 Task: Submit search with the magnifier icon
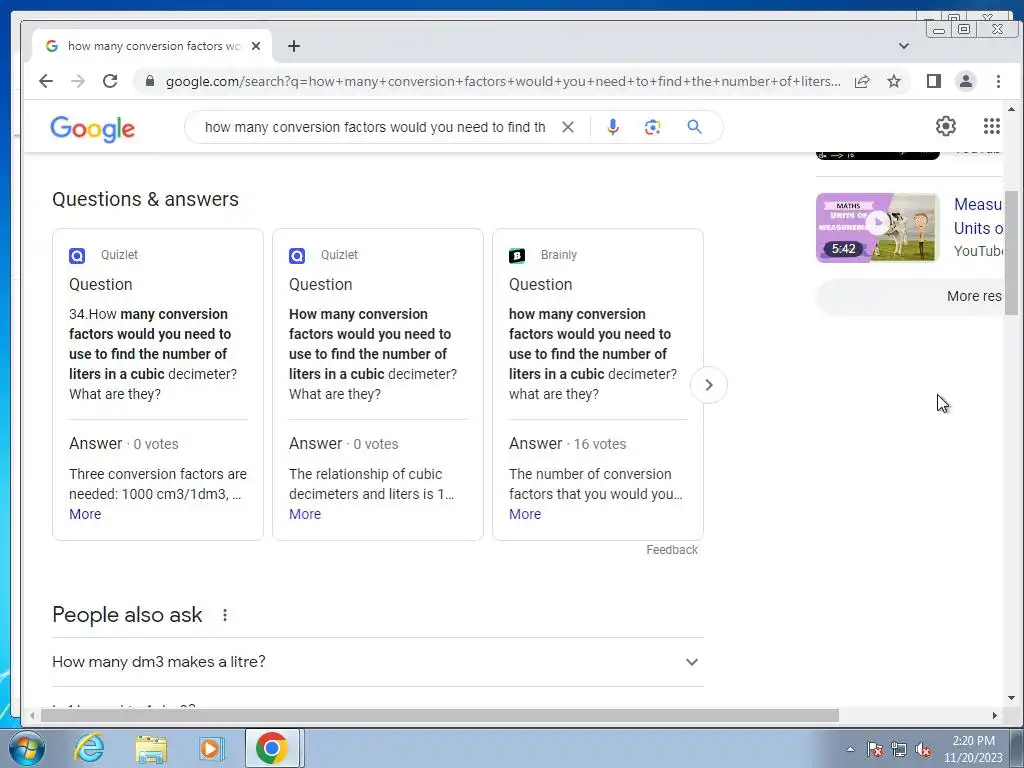point(694,127)
